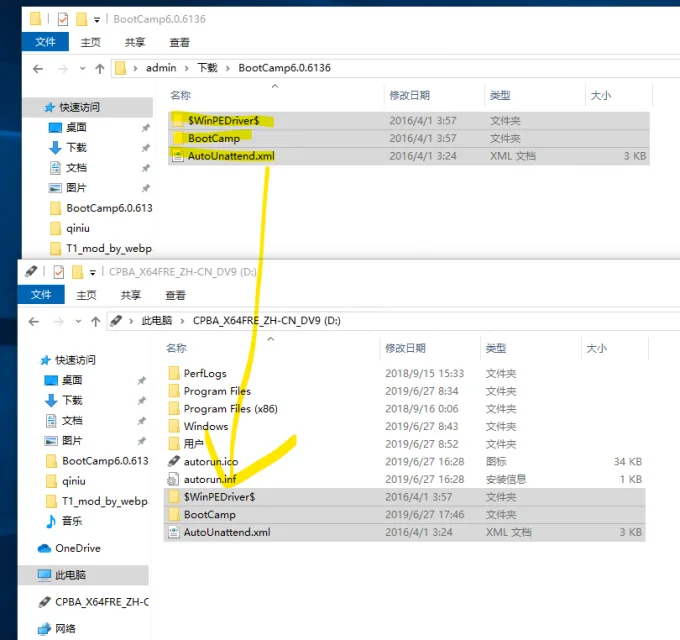Go up one level in the D: drive window
The width and height of the screenshot is (680, 640).
95,321
